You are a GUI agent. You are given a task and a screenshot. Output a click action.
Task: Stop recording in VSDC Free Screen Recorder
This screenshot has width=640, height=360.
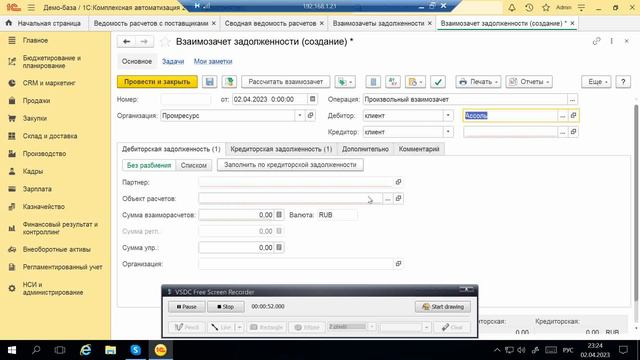(225, 307)
